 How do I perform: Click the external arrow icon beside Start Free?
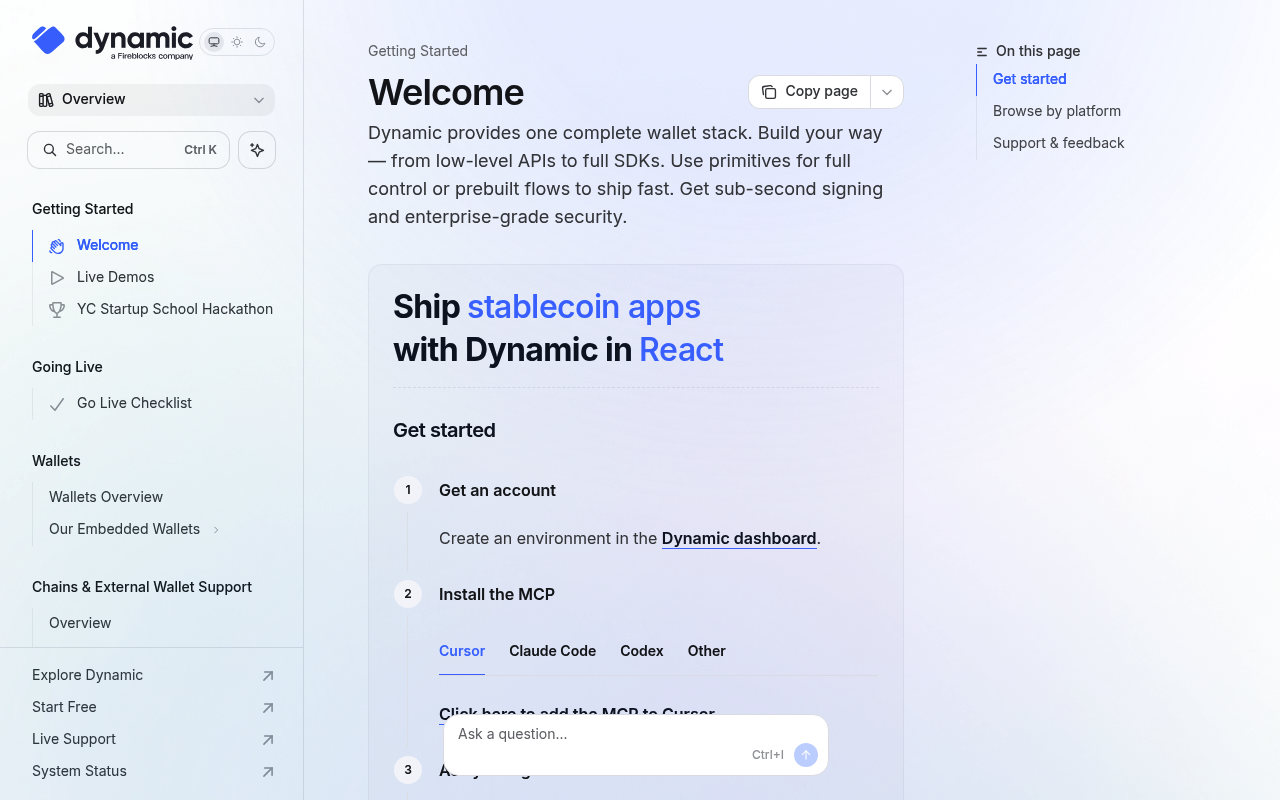click(x=267, y=708)
